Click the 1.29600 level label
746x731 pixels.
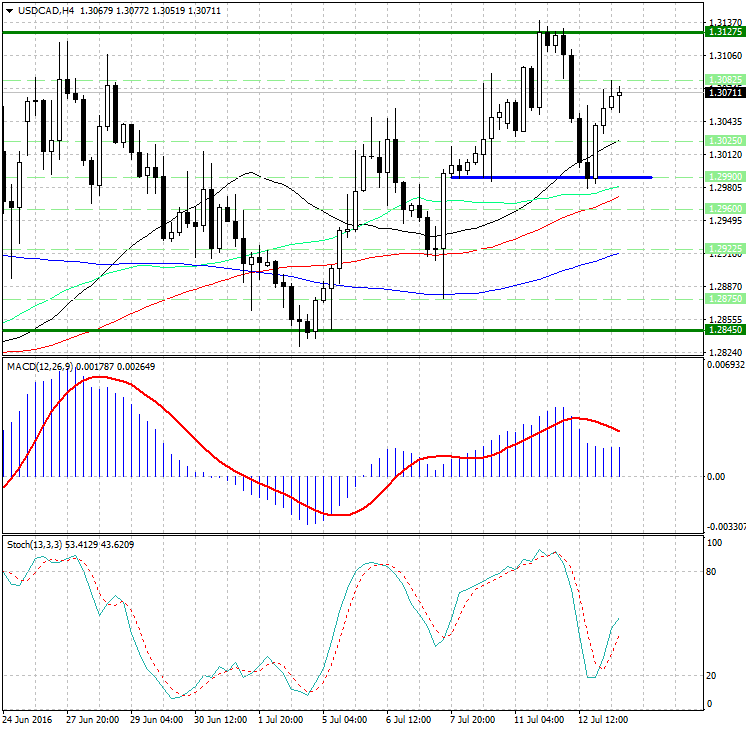tap(724, 209)
